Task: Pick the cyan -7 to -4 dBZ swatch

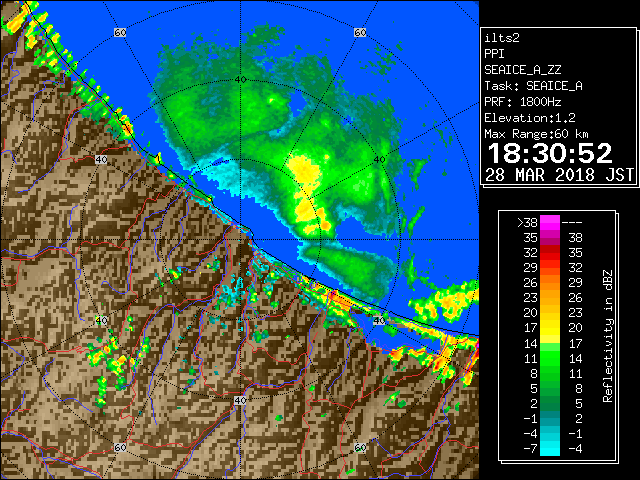Action: 550,448
